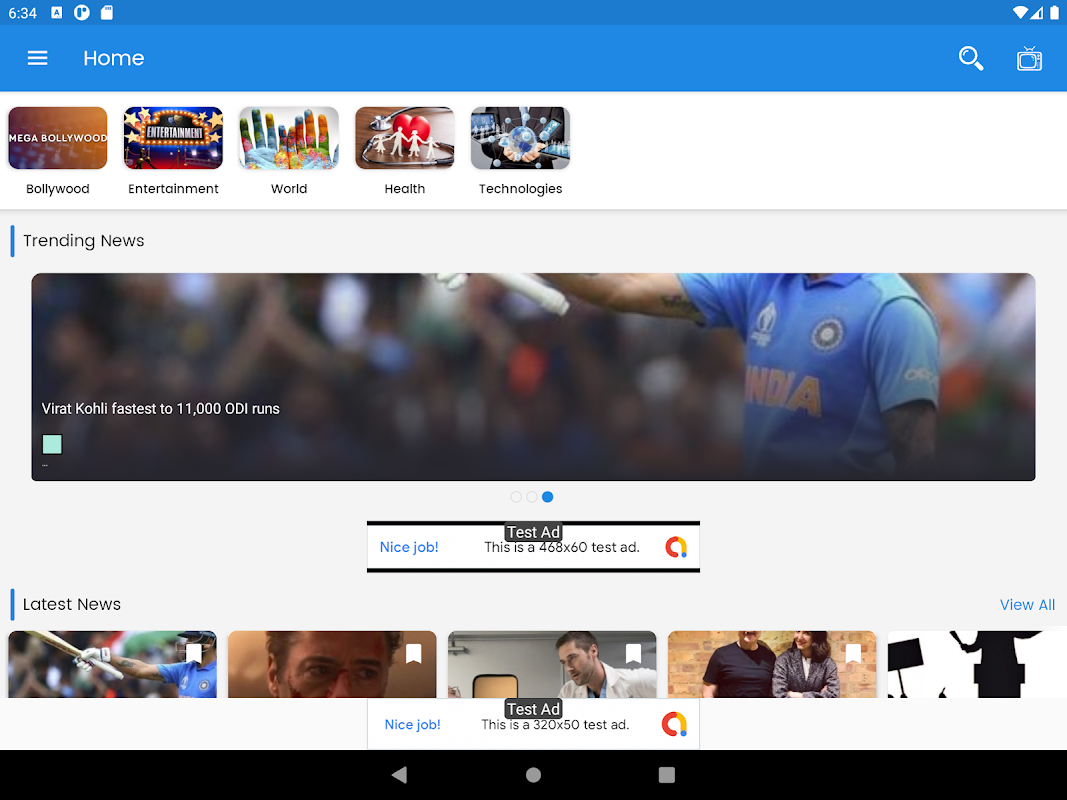Click the Entertainment label text
This screenshot has width=1067, height=800.
click(x=174, y=189)
